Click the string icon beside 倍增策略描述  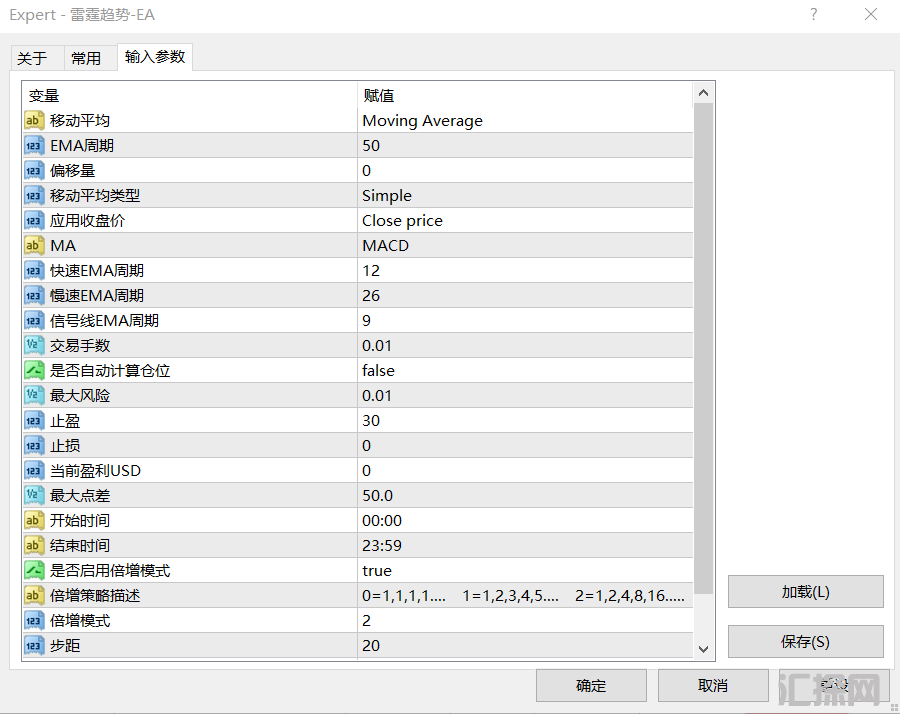34,595
